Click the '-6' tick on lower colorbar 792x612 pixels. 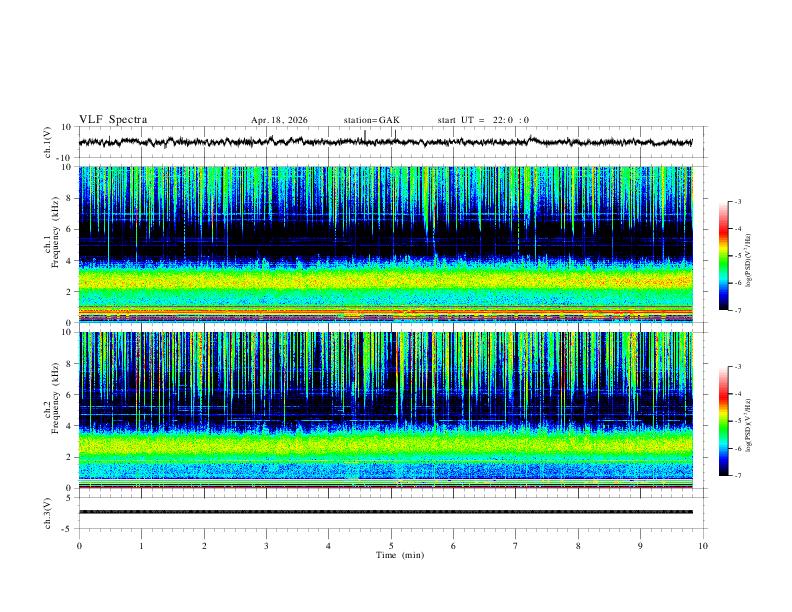click(737, 448)
